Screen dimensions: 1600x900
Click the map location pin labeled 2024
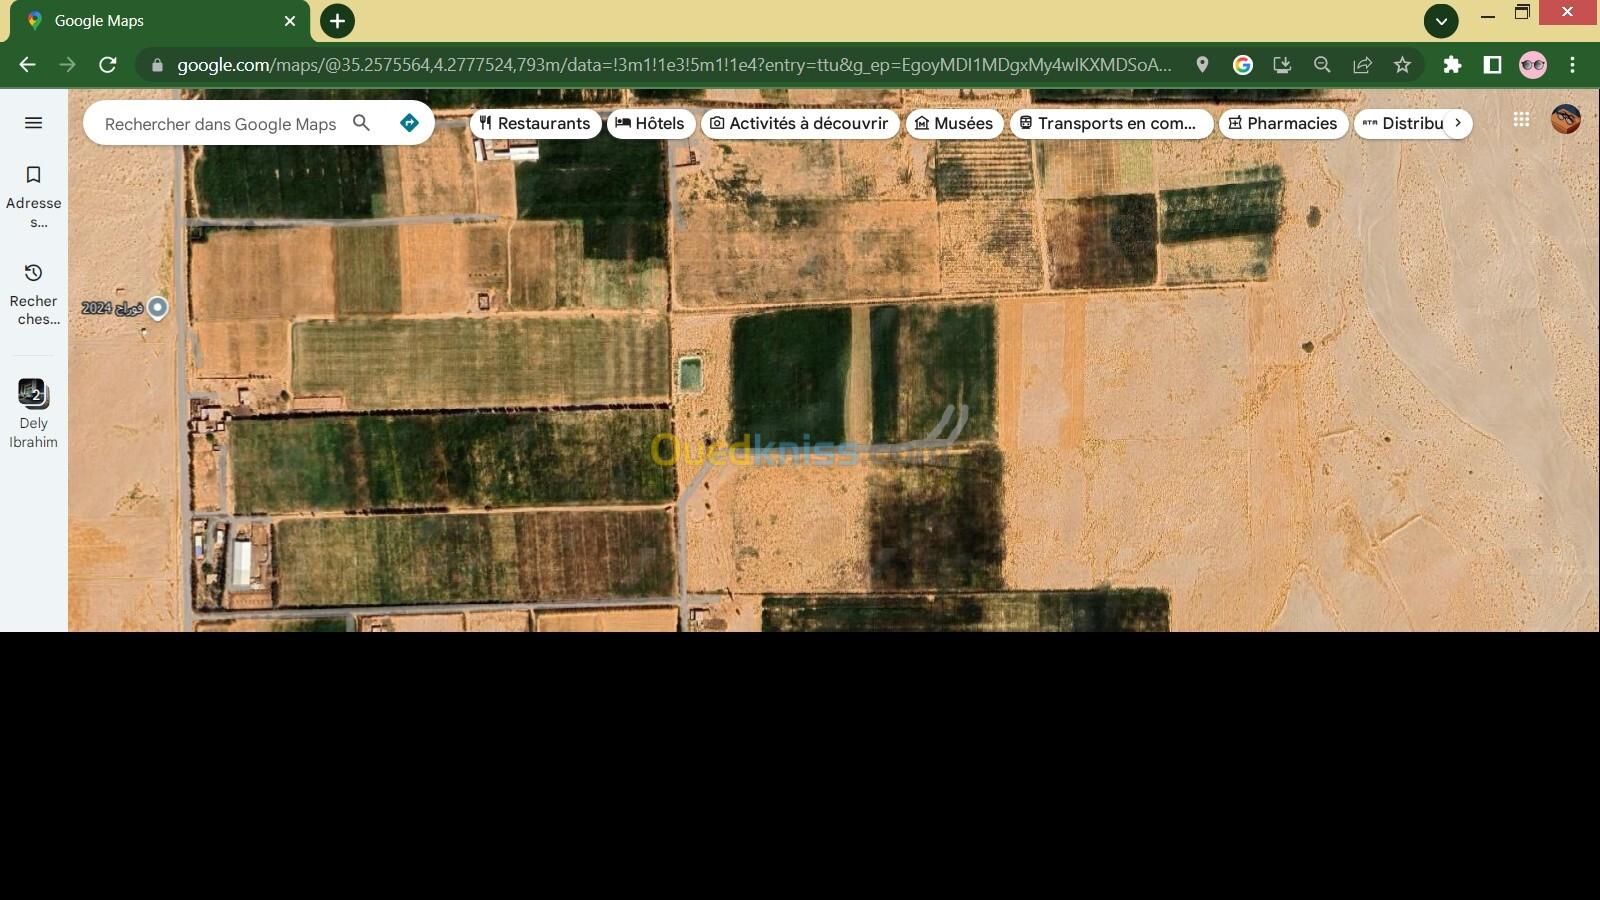[157, 308]
